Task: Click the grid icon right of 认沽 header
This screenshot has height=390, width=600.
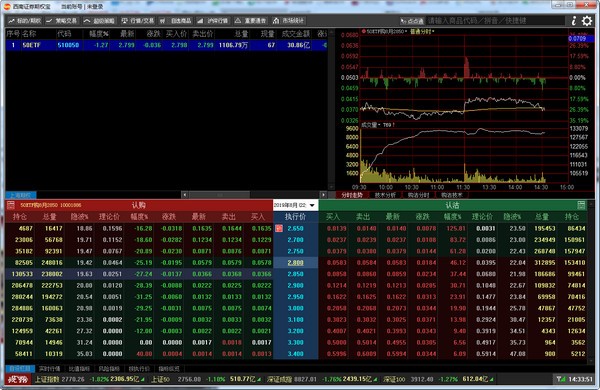Action: point(581,205)
